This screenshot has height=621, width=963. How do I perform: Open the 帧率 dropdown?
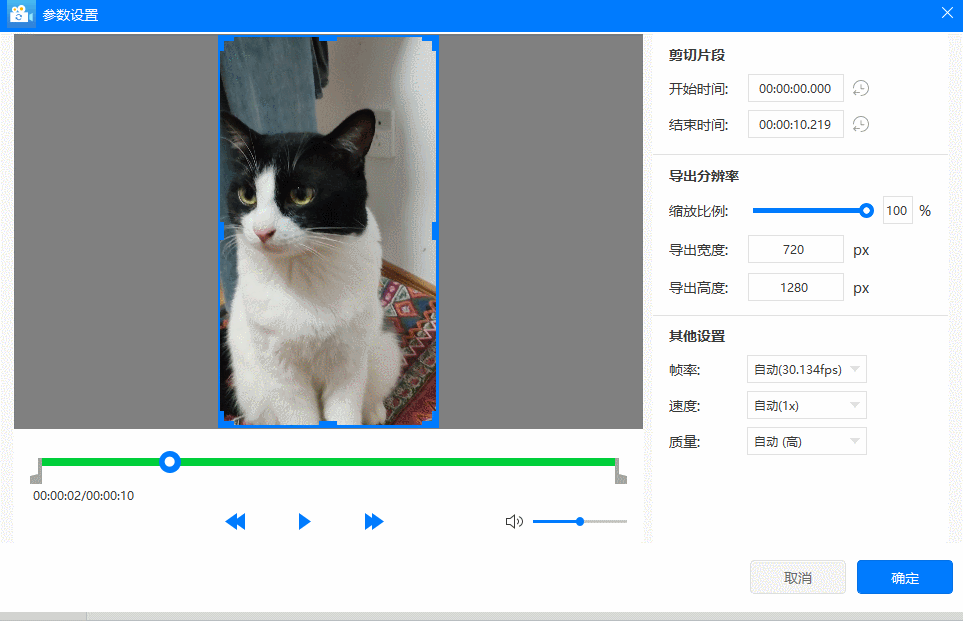806,369
